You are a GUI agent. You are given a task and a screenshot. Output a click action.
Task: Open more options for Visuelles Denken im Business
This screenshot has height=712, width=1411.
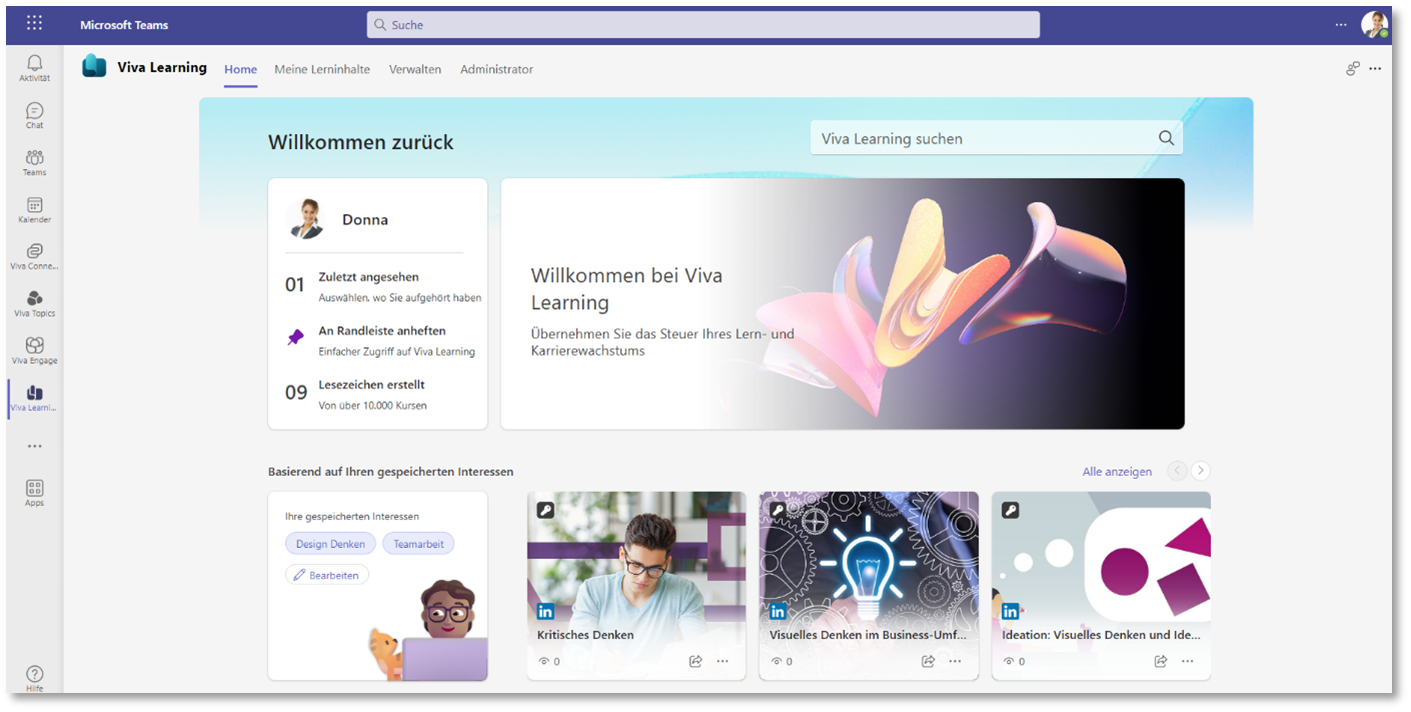click(x=955, y=661)
